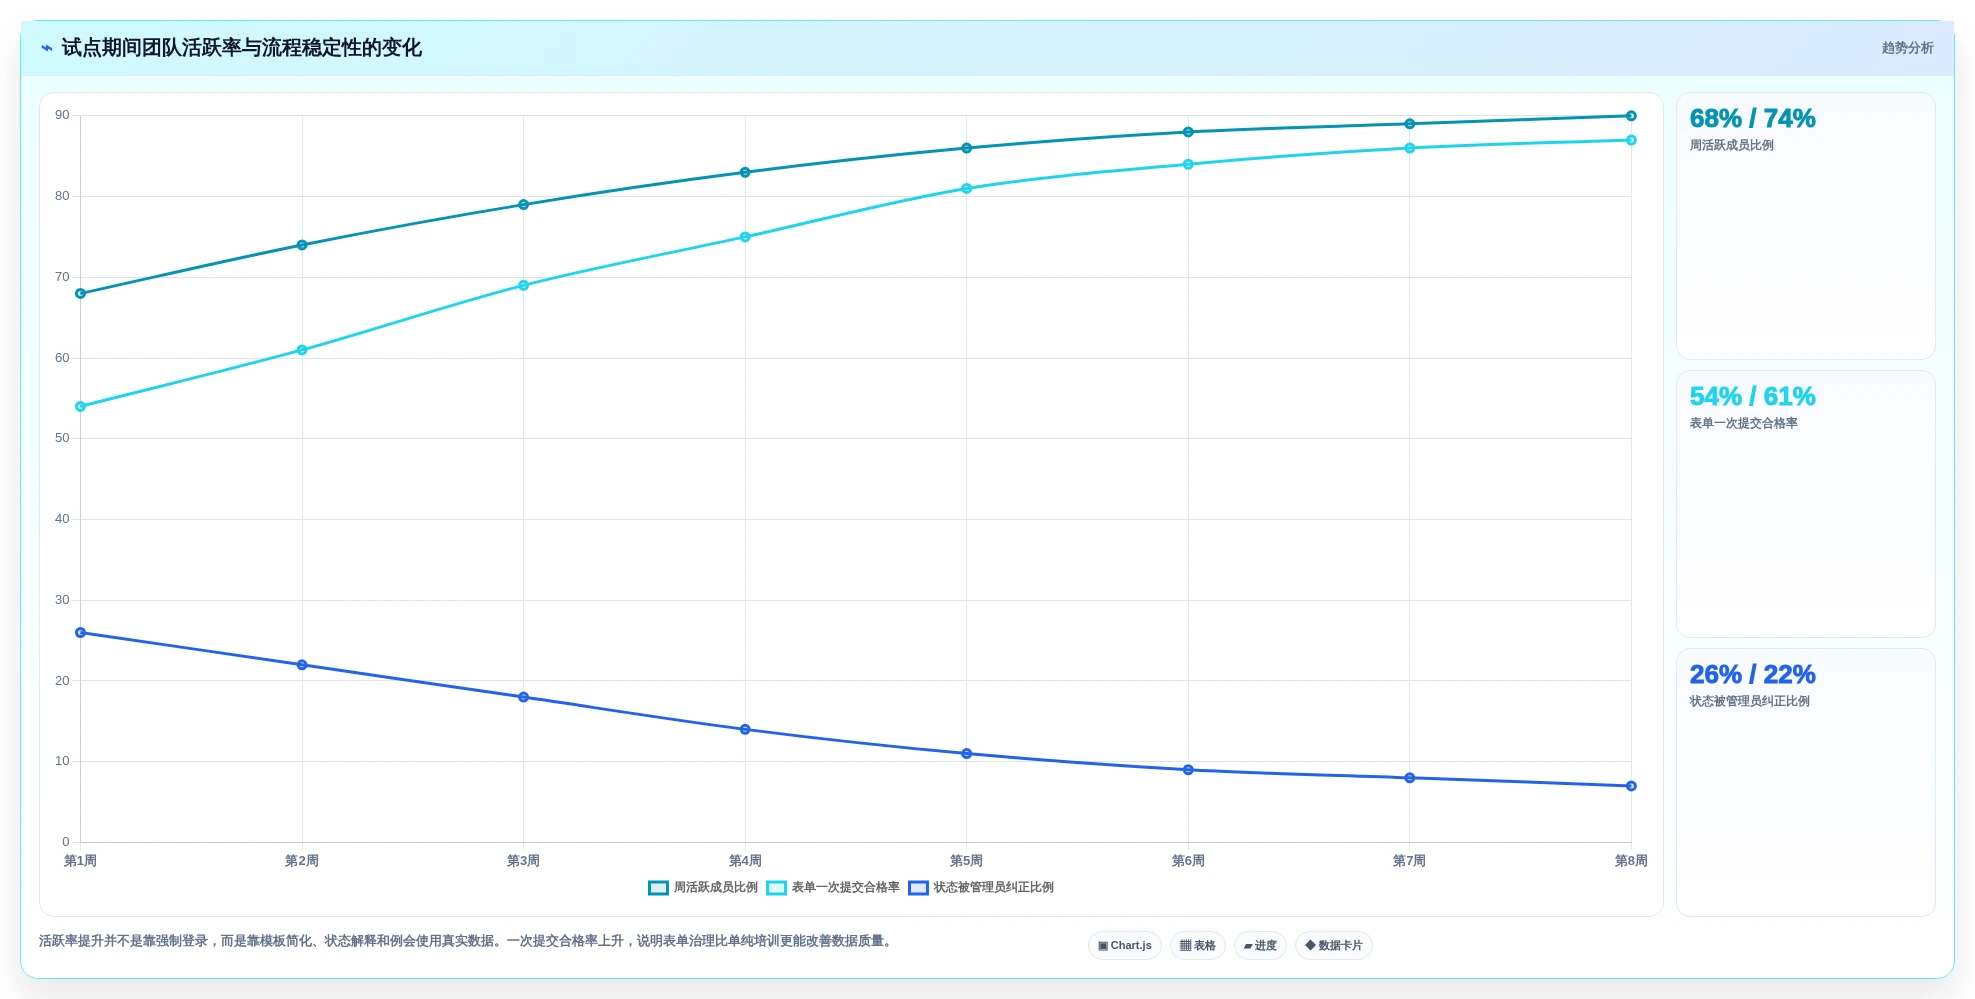Click 表单一次提交合格率 point at 第1周
The height and width of the screenshot is (999, 1975).
click(x=80, y=407)
